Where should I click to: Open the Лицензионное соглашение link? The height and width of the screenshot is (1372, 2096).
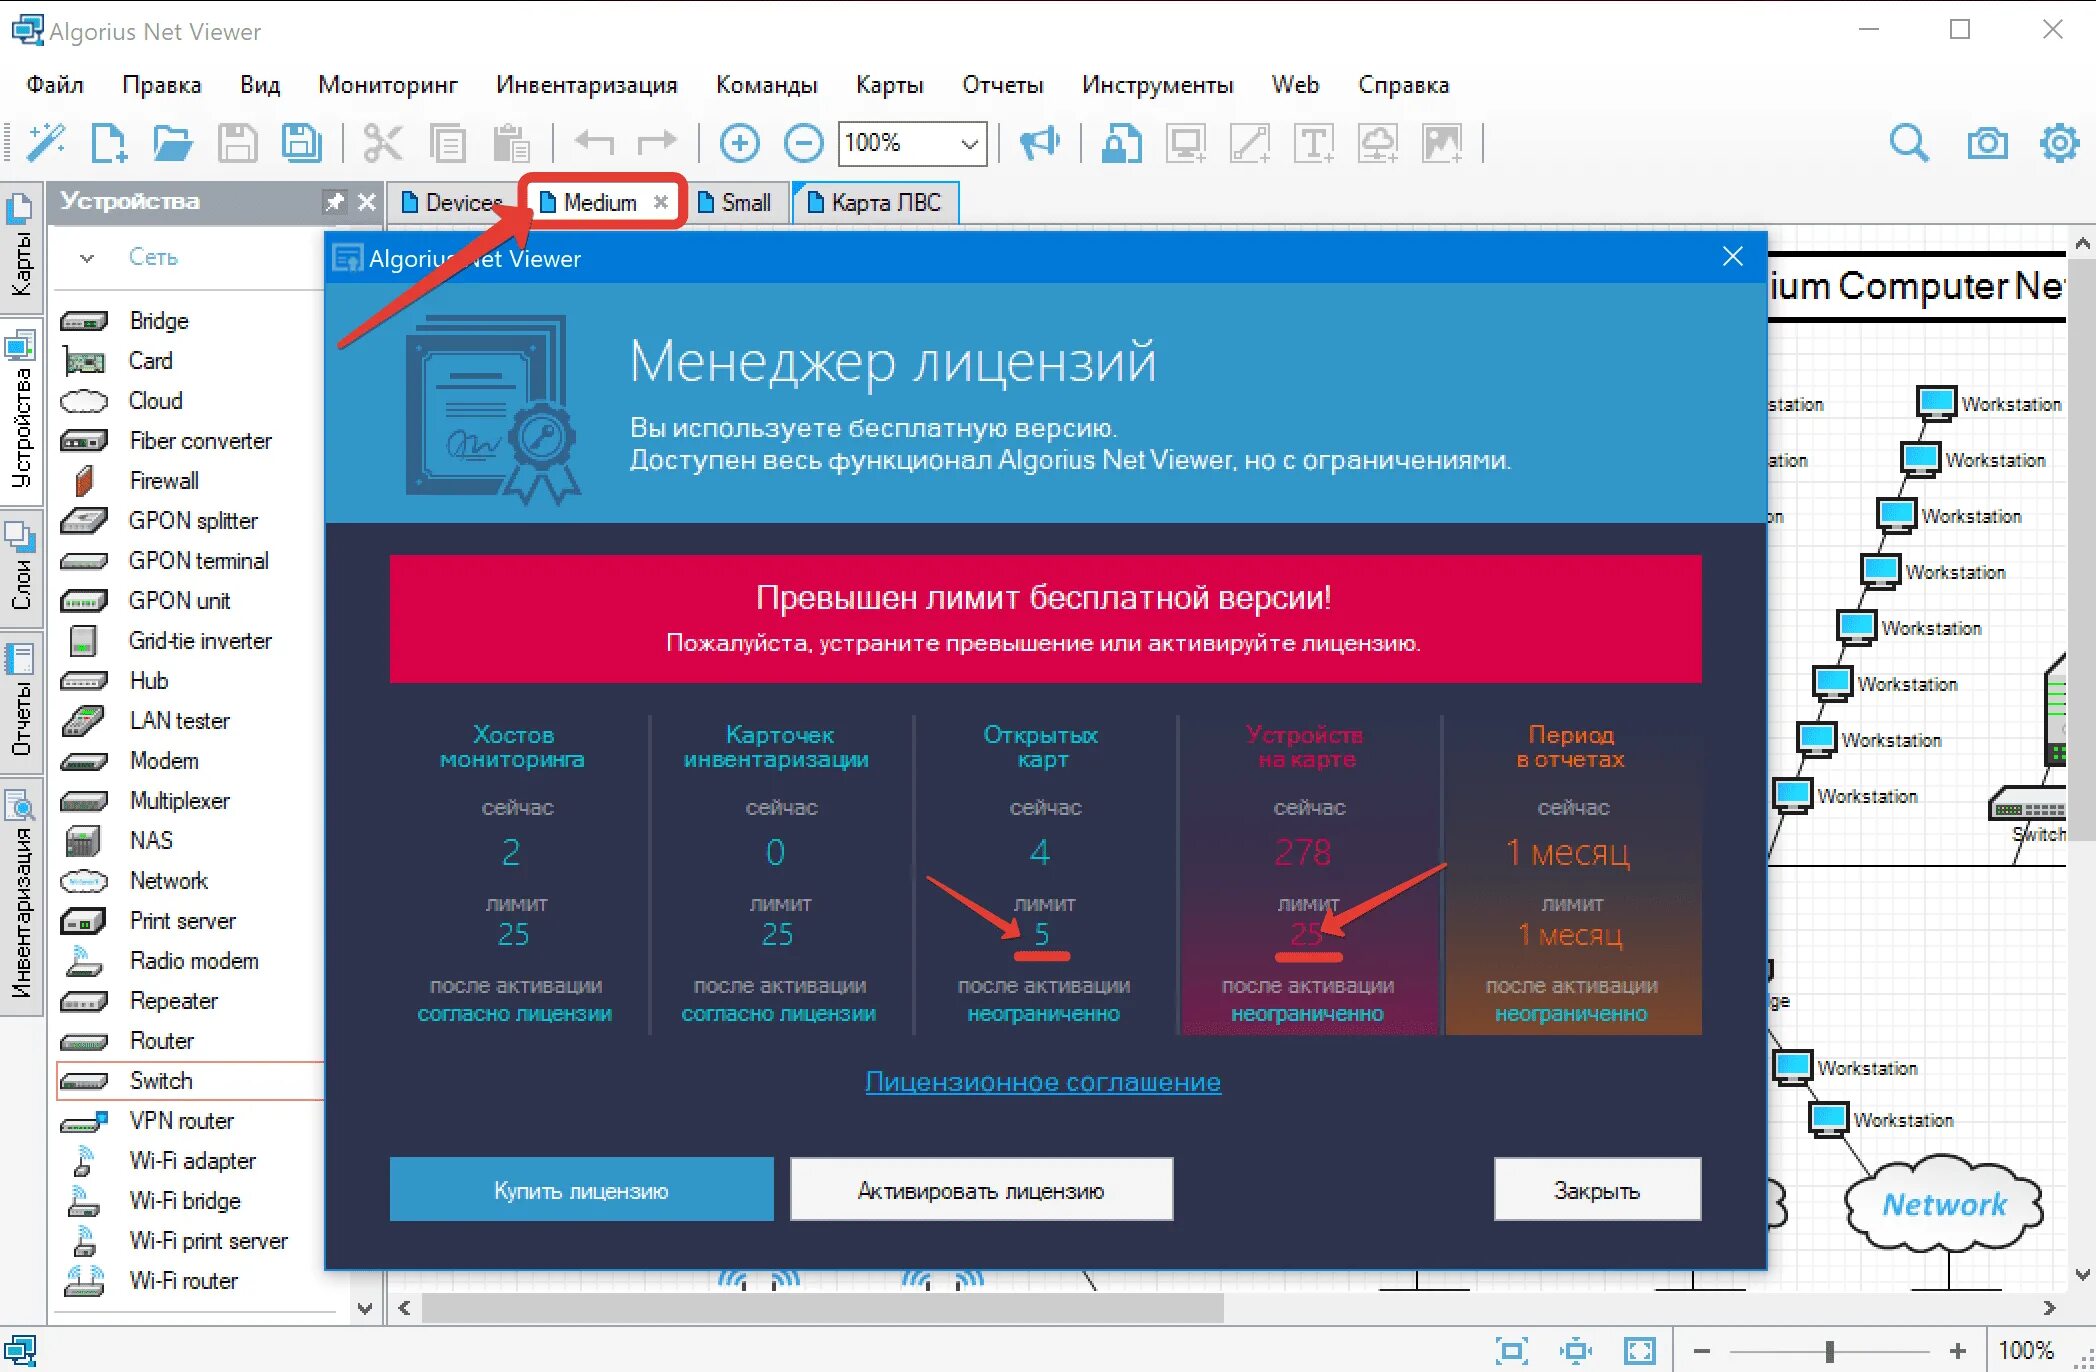[x=1042, y=1082]
